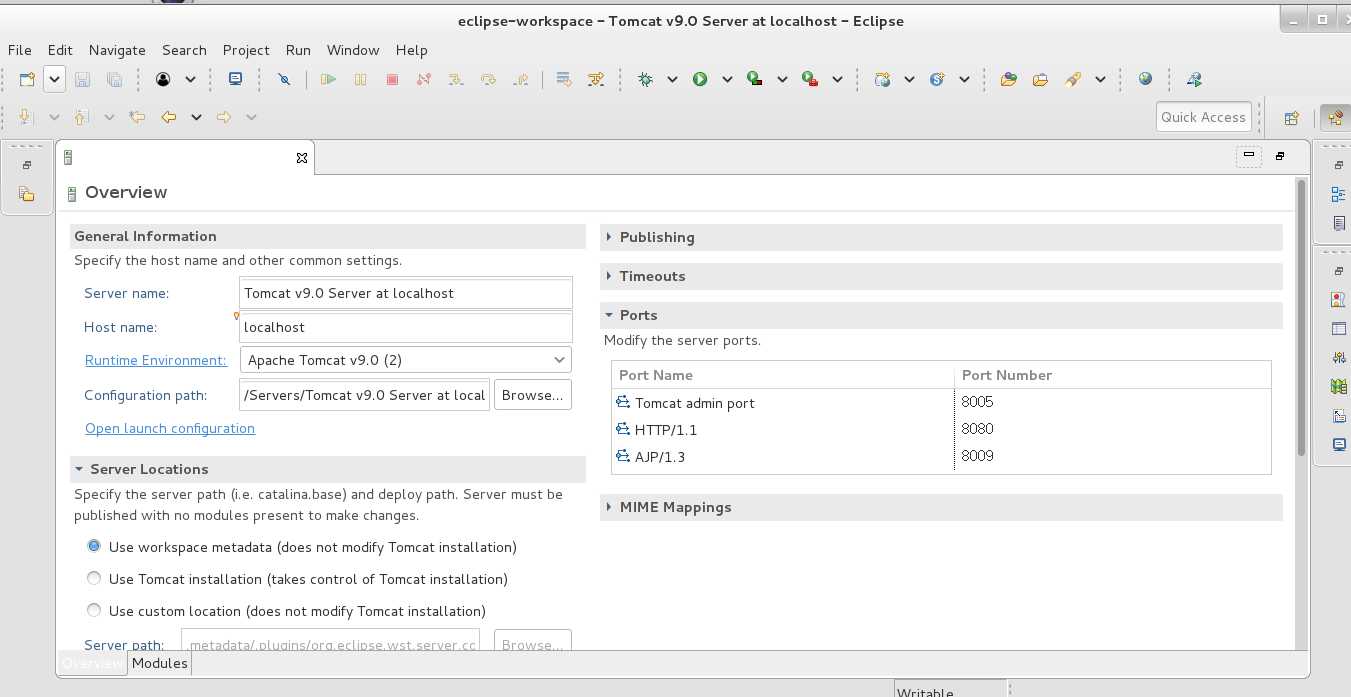Screen dimensions: 1351x697
Task: Open the Navigate menu
Action: [x=117, y=50]
